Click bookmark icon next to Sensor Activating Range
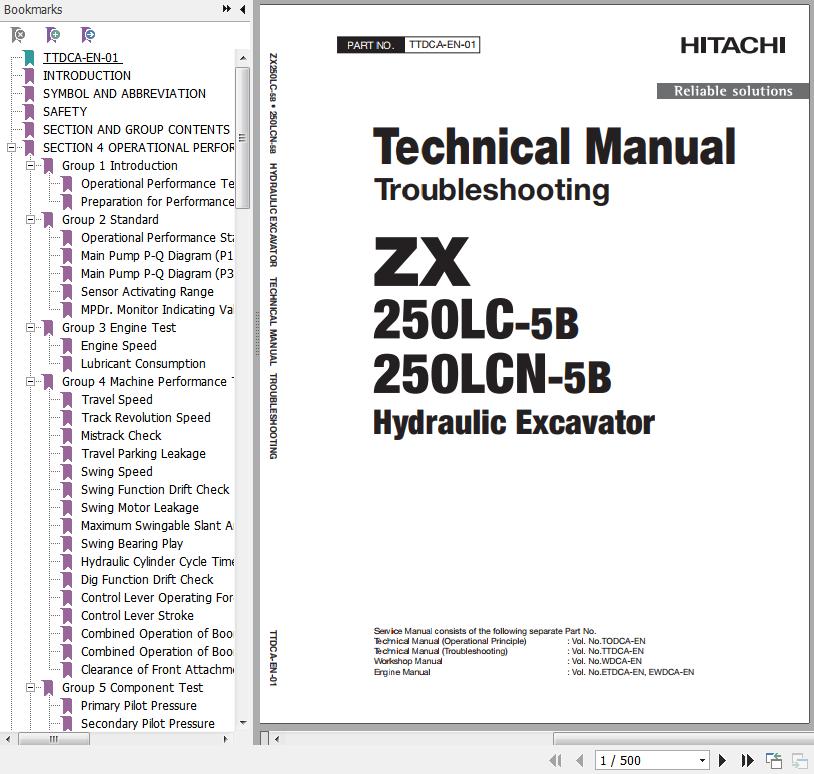 pyautogui.click(x=67, y=292)
